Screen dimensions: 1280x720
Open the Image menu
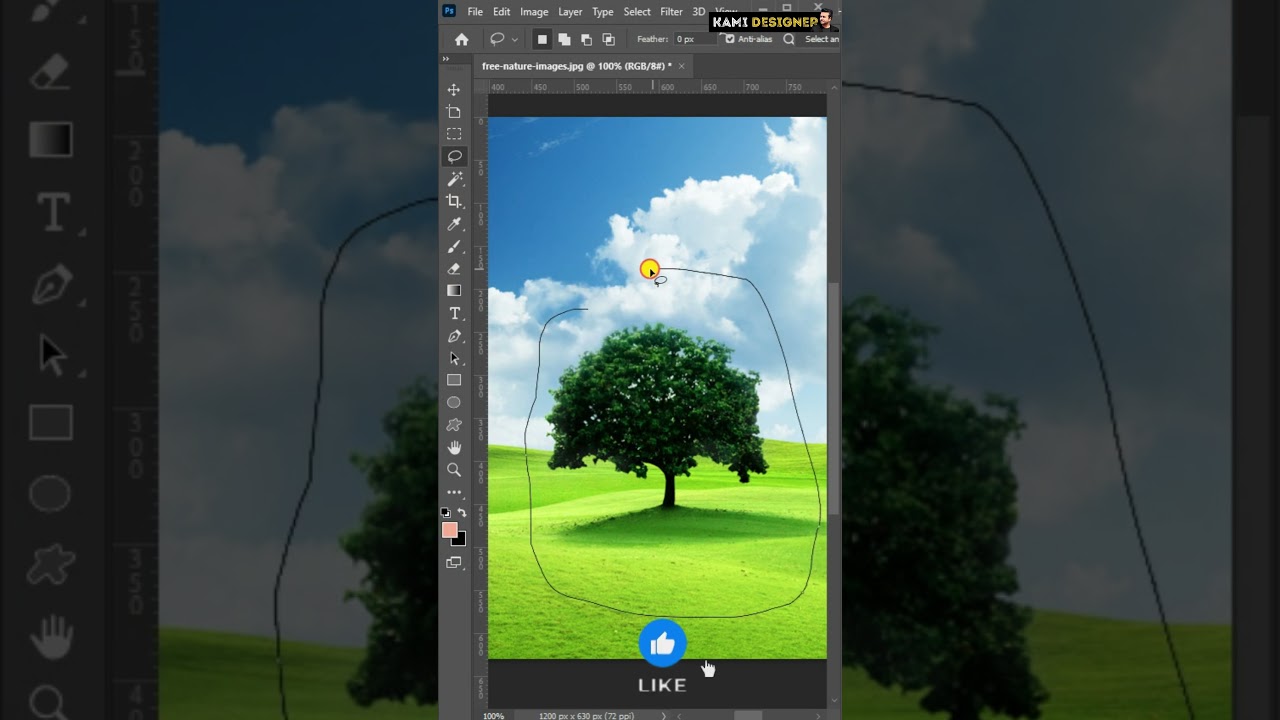[534, 12]
